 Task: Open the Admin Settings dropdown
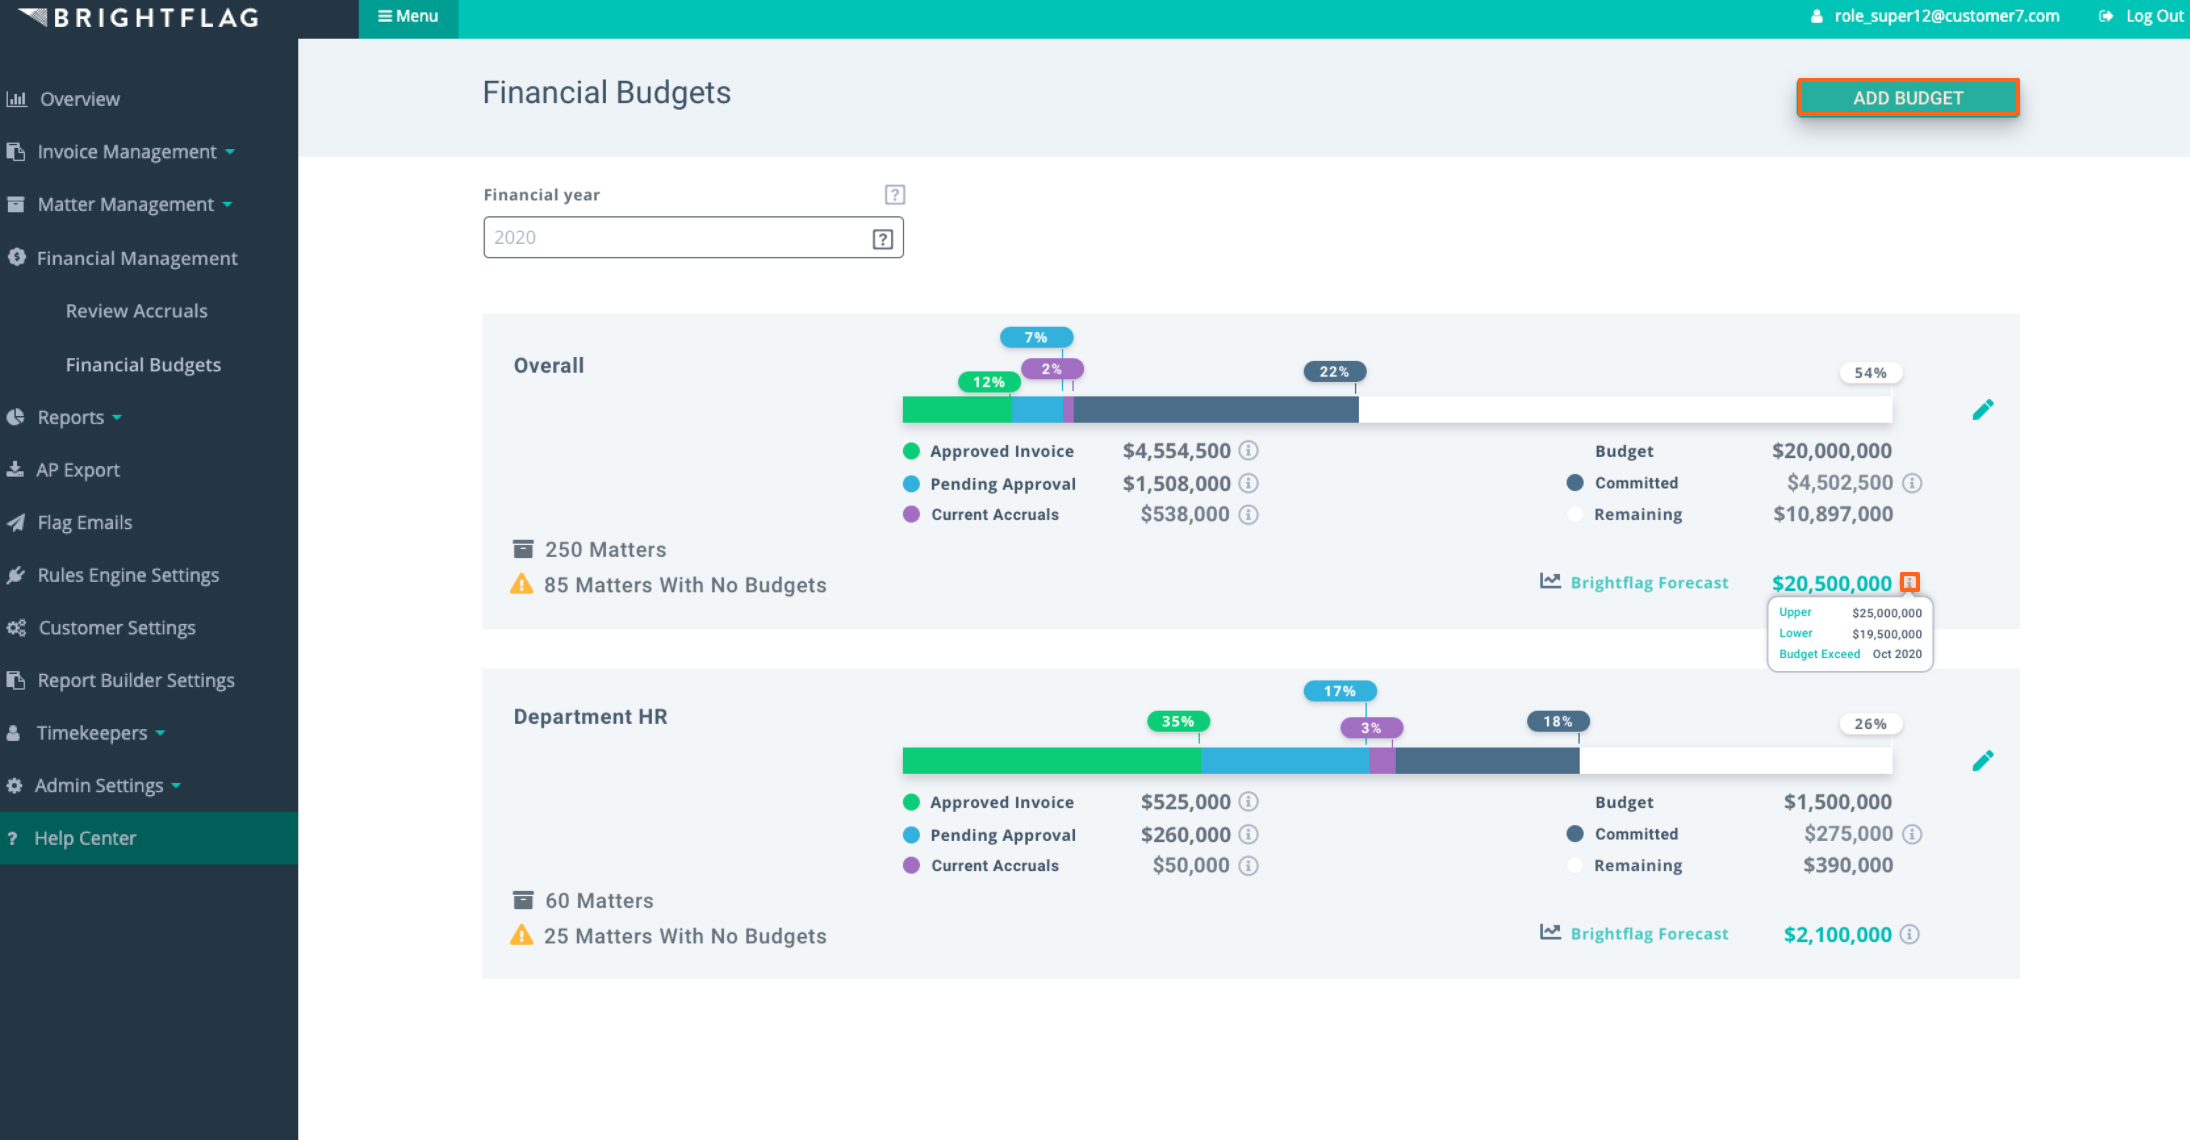(98, 785)
